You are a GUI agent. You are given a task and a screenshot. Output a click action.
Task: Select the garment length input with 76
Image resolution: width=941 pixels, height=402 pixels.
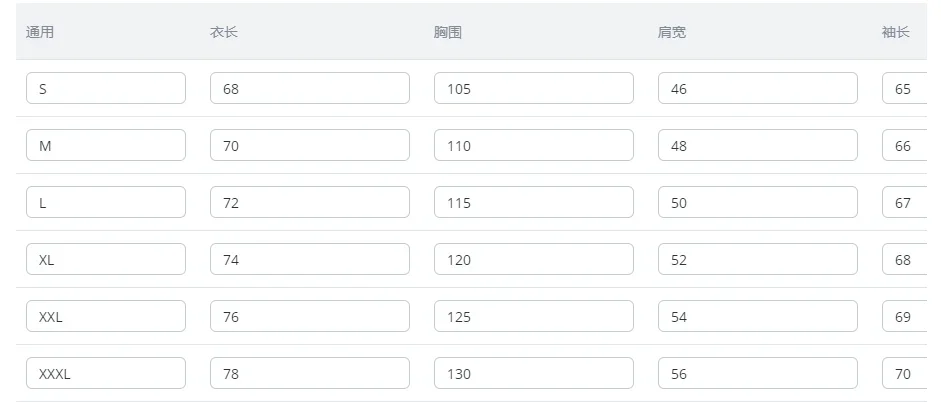(x=309, y=316)
